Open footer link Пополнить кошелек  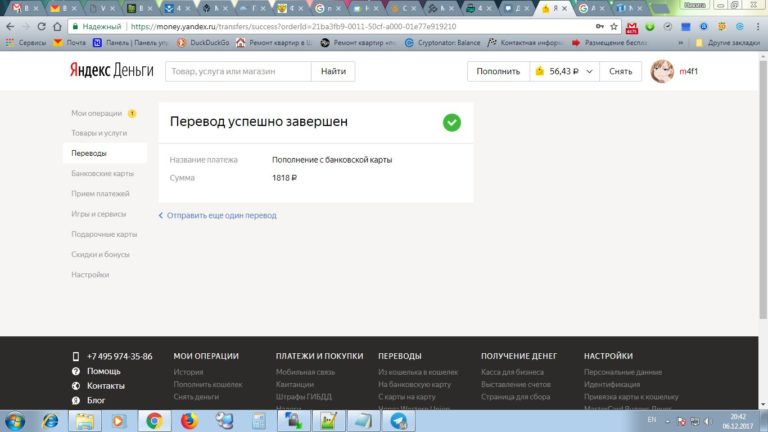click(x=208, y=384)
